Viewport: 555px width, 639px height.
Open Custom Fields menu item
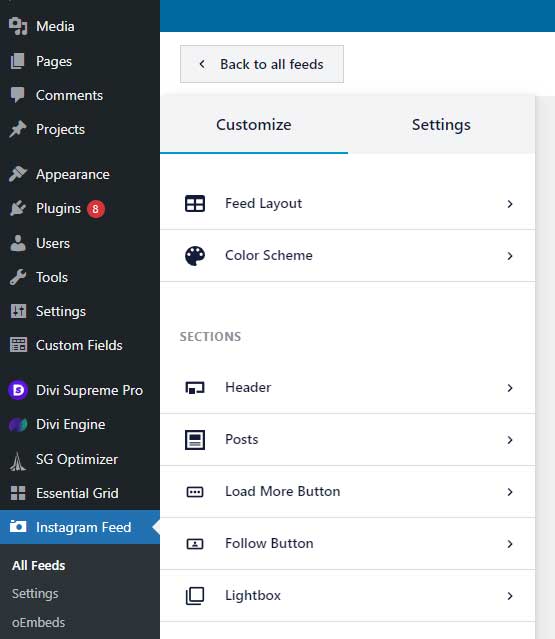pos(80,345)
